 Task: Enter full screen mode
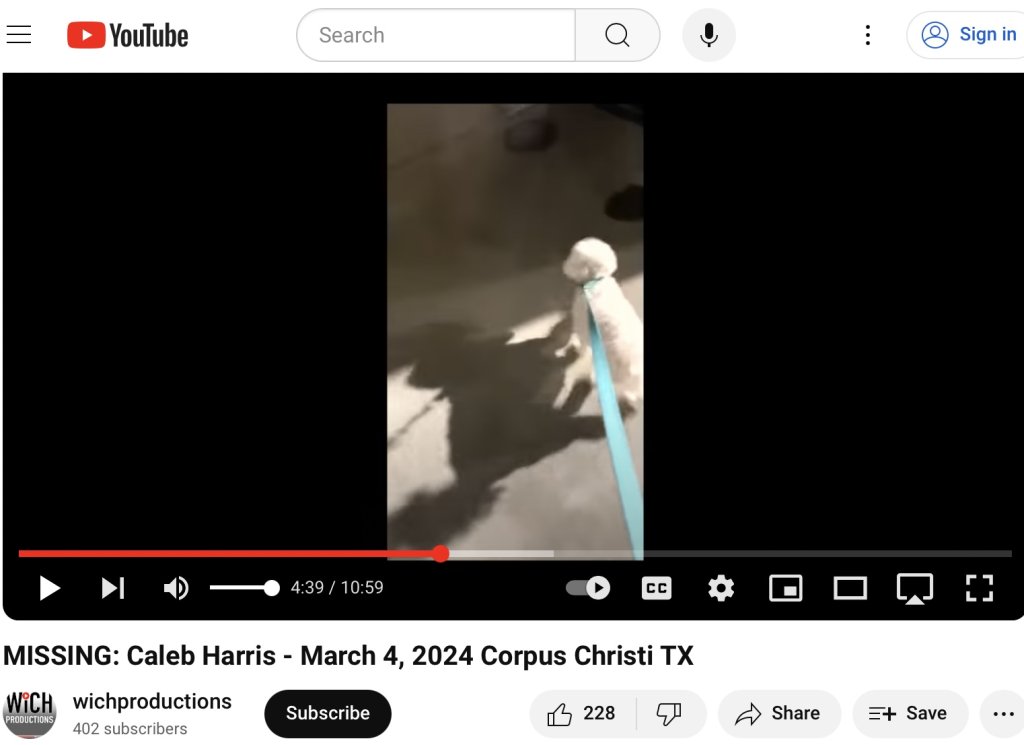(979, 588)
